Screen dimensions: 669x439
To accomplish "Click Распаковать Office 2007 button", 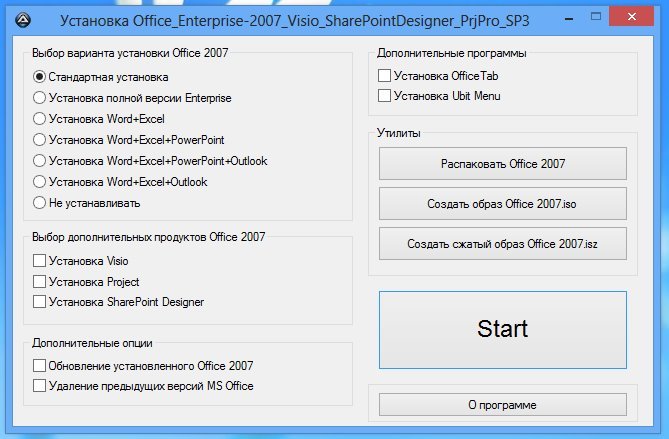I will tap(503, 164).
